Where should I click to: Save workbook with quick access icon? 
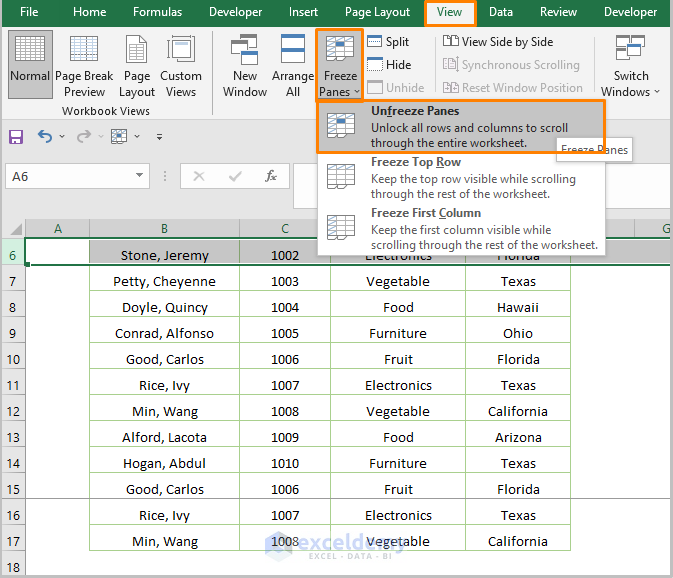click(x=16, y=137)
